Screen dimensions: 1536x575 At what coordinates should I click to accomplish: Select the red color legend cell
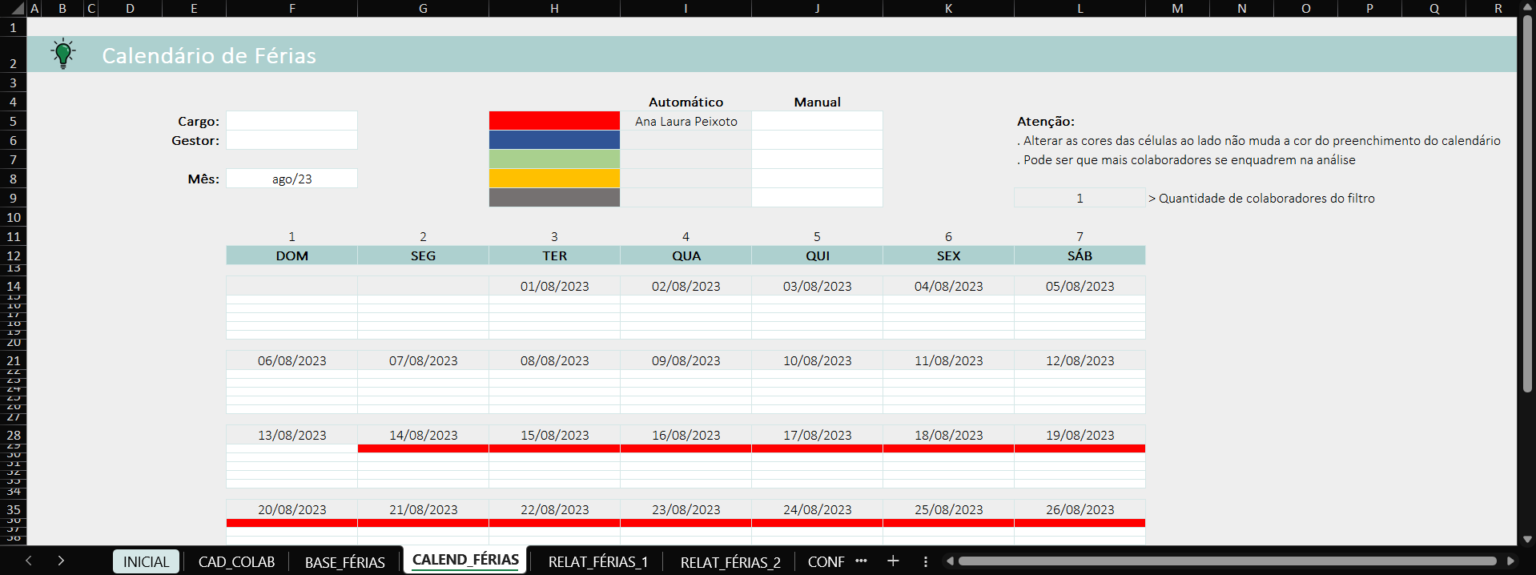pyautogui.click(x=554, y=121)
